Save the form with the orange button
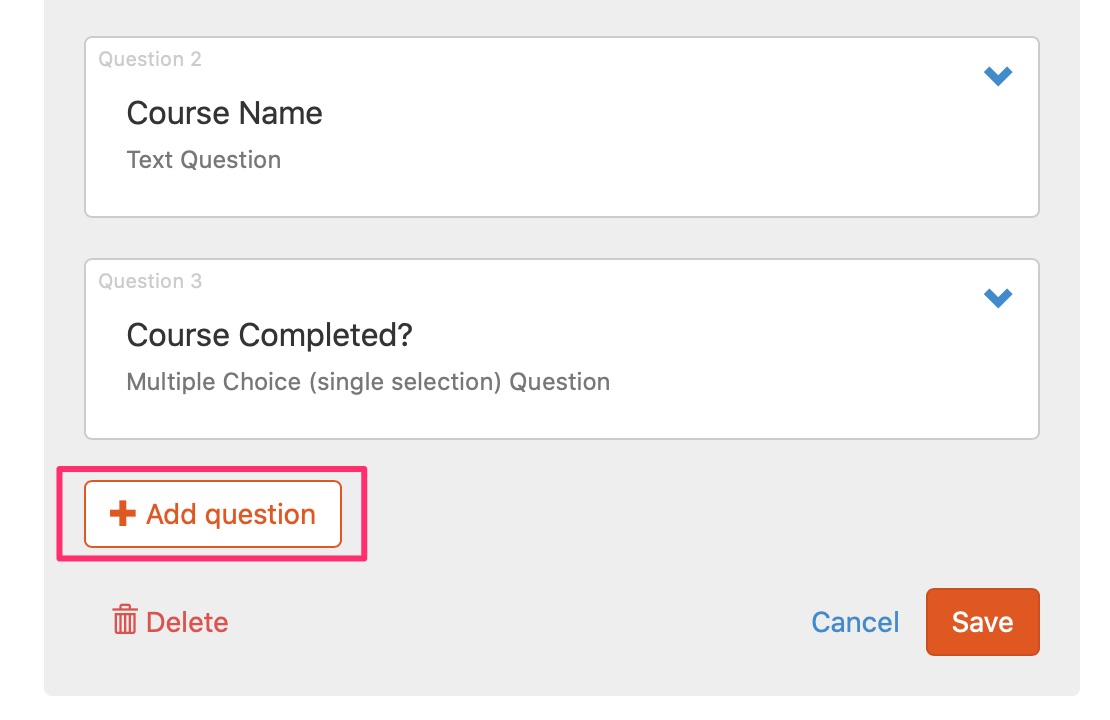 pyautogui.click(x=982, y=622)
